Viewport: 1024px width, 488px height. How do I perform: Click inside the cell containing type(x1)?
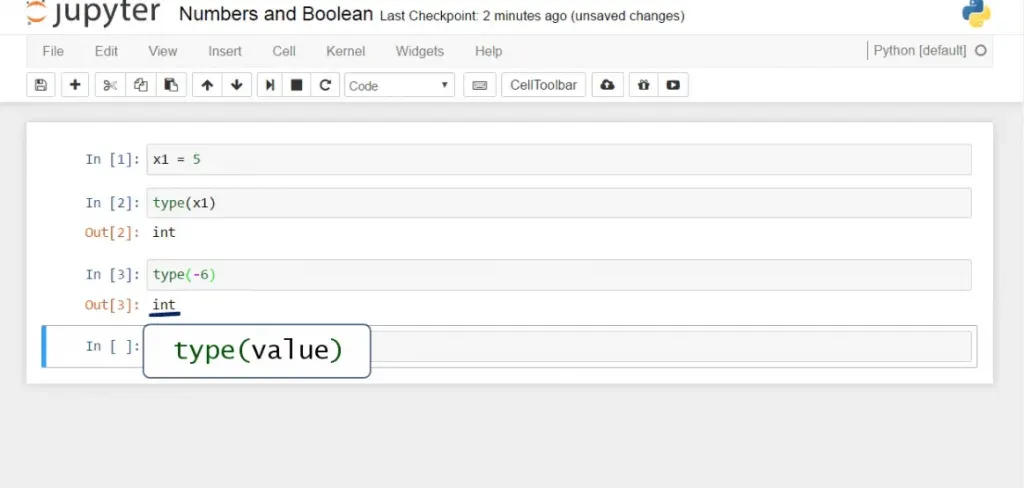pyautogui.click(x=558, y=203)
